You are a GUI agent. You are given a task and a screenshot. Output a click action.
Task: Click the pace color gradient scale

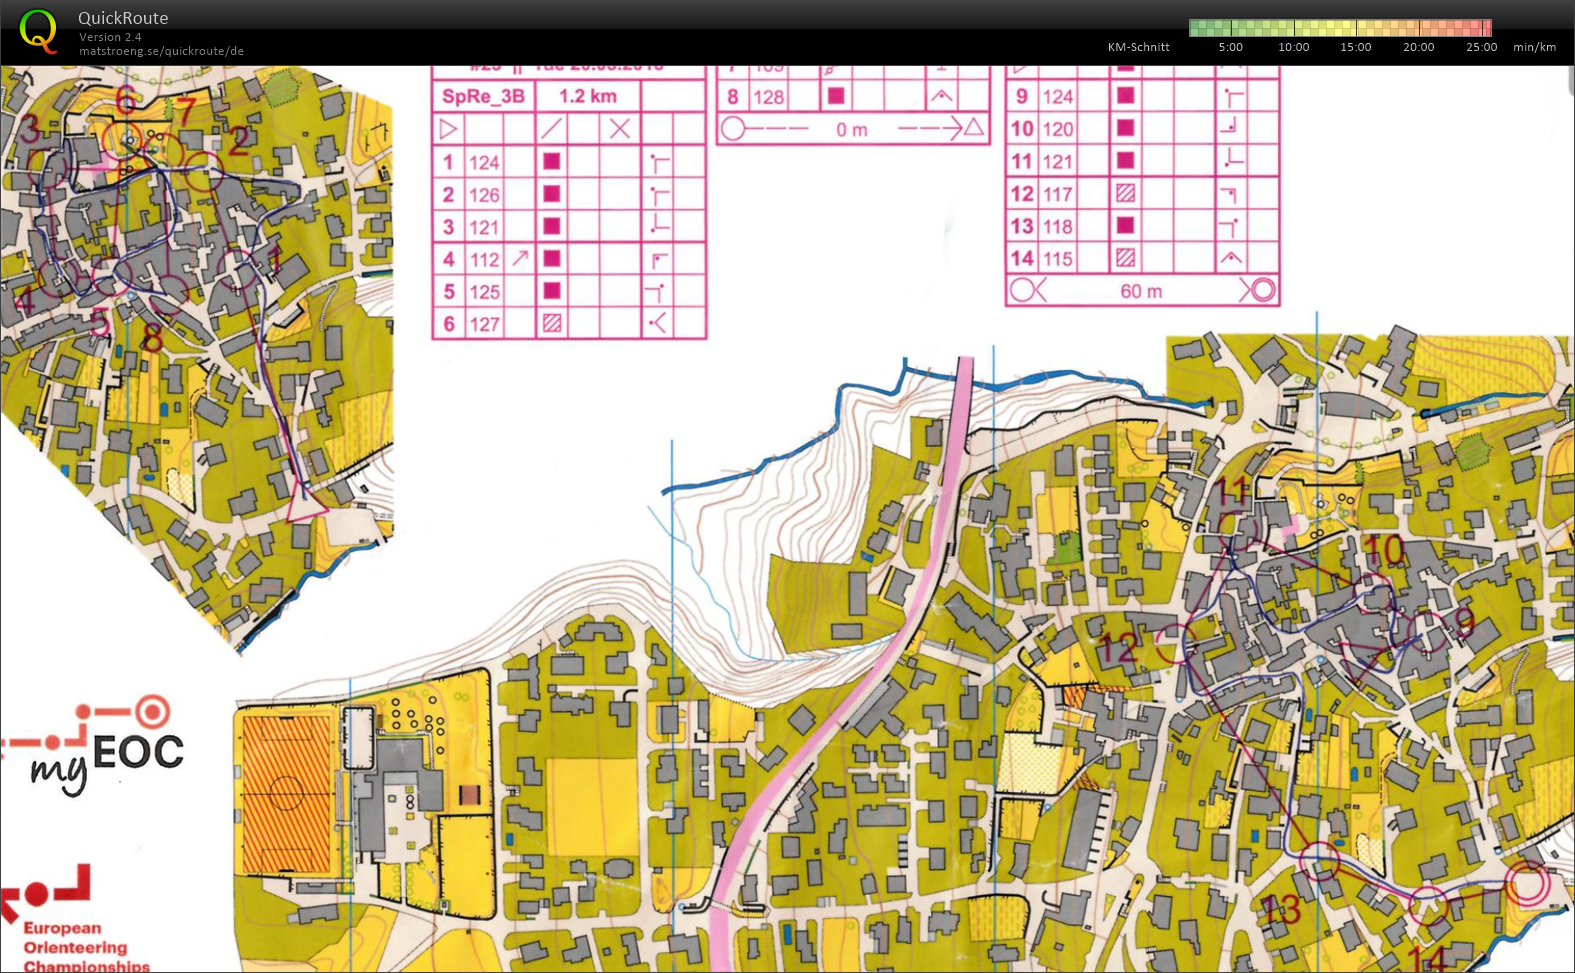pyautogui.click(x=1340, y=28)
